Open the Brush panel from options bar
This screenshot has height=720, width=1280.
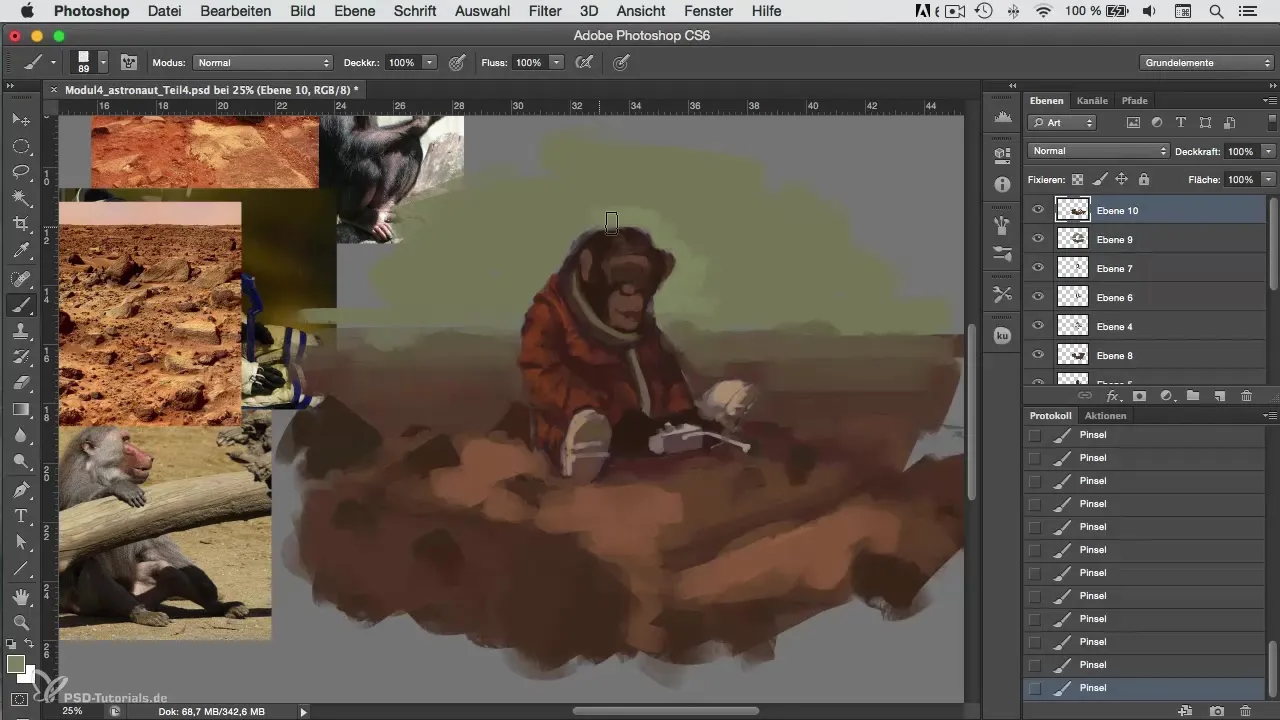129,62
